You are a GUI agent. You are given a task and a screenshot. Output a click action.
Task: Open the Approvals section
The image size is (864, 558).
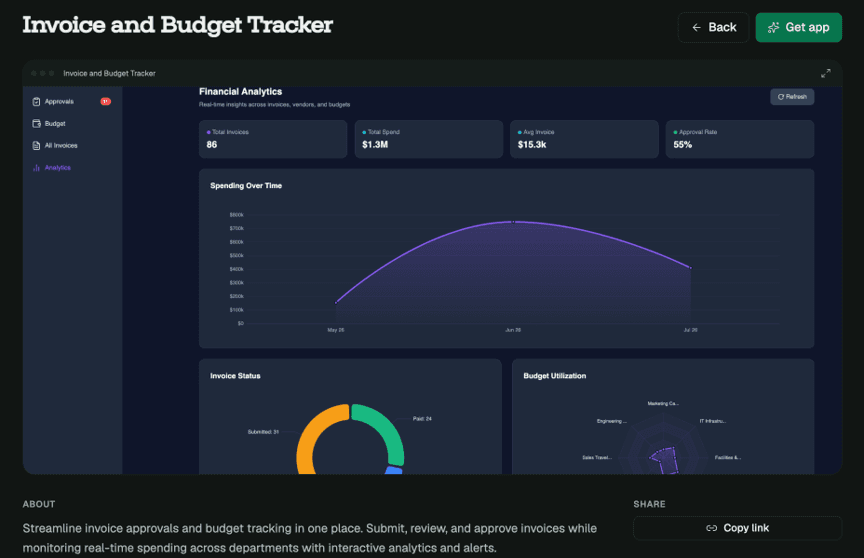72,101
